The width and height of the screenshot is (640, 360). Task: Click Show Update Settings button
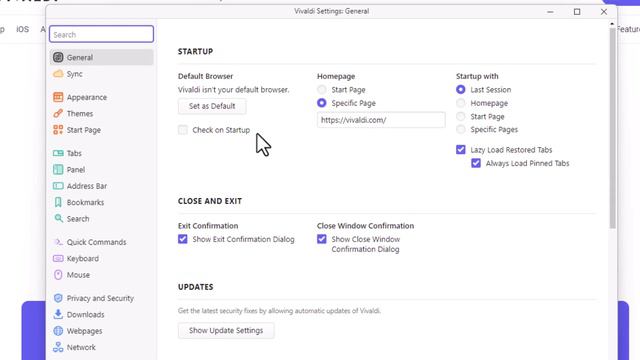click(226, 331)
